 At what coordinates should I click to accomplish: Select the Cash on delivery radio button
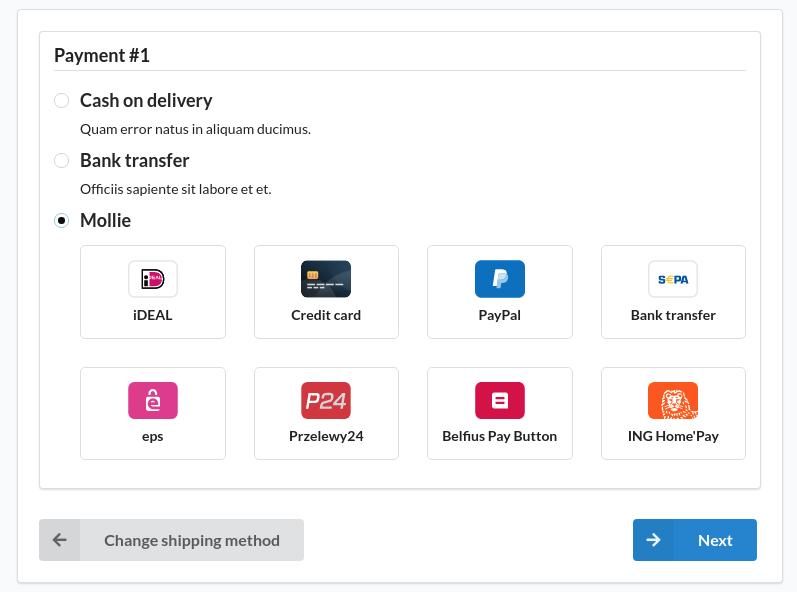point(62,101)
